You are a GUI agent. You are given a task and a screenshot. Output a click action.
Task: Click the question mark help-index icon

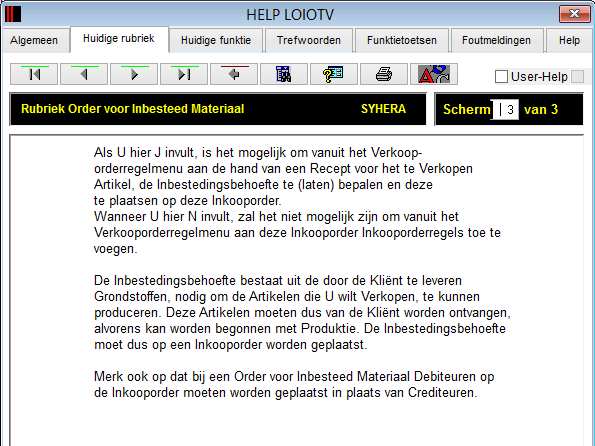pos(334,74)
